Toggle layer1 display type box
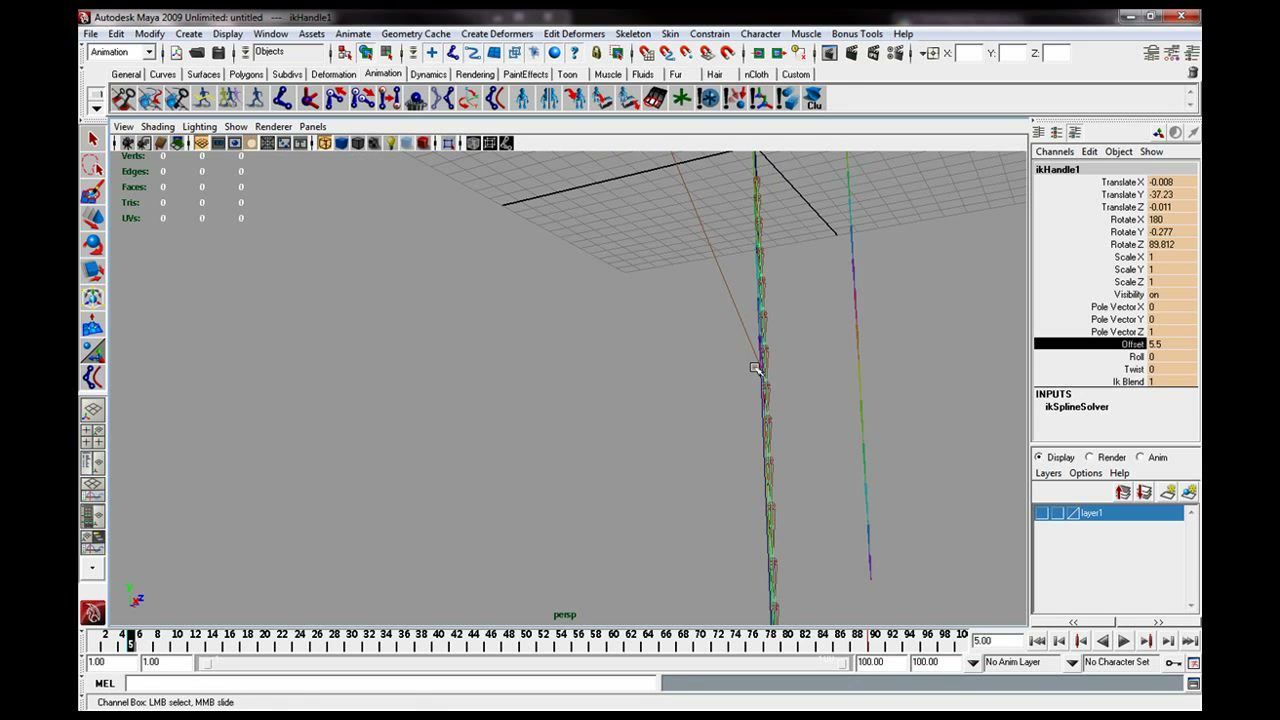1280x720 pixels. pos(1057,513)
